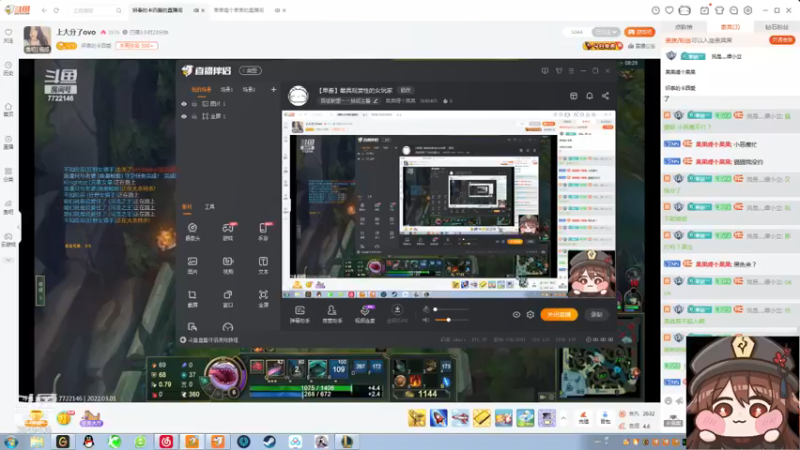Click the 录制 record button
Image resolution: width=800 pixels, height=450 pixels.
(x=596, y=315)
